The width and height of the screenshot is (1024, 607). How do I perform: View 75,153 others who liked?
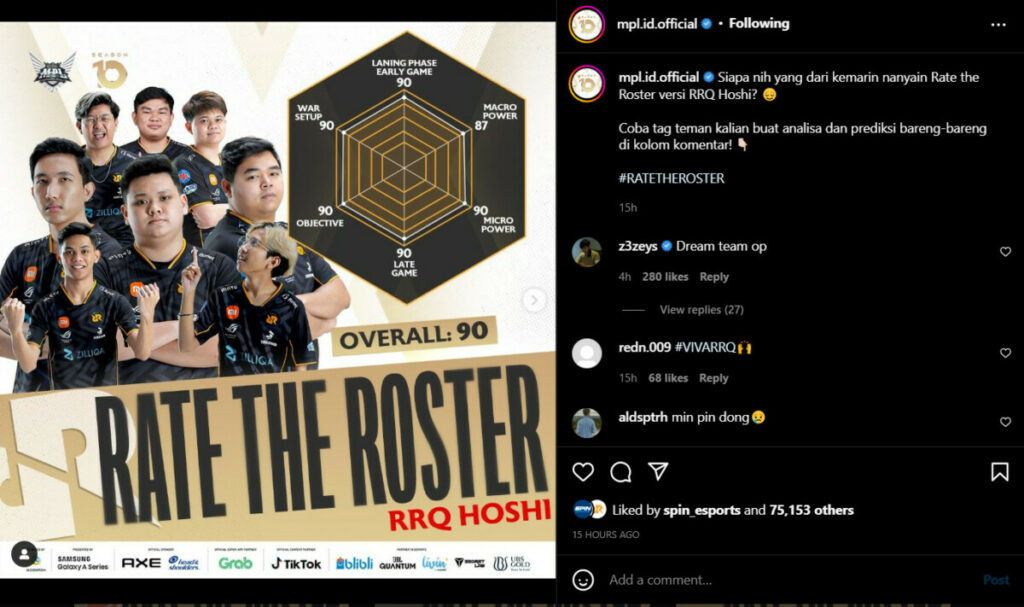811,510
